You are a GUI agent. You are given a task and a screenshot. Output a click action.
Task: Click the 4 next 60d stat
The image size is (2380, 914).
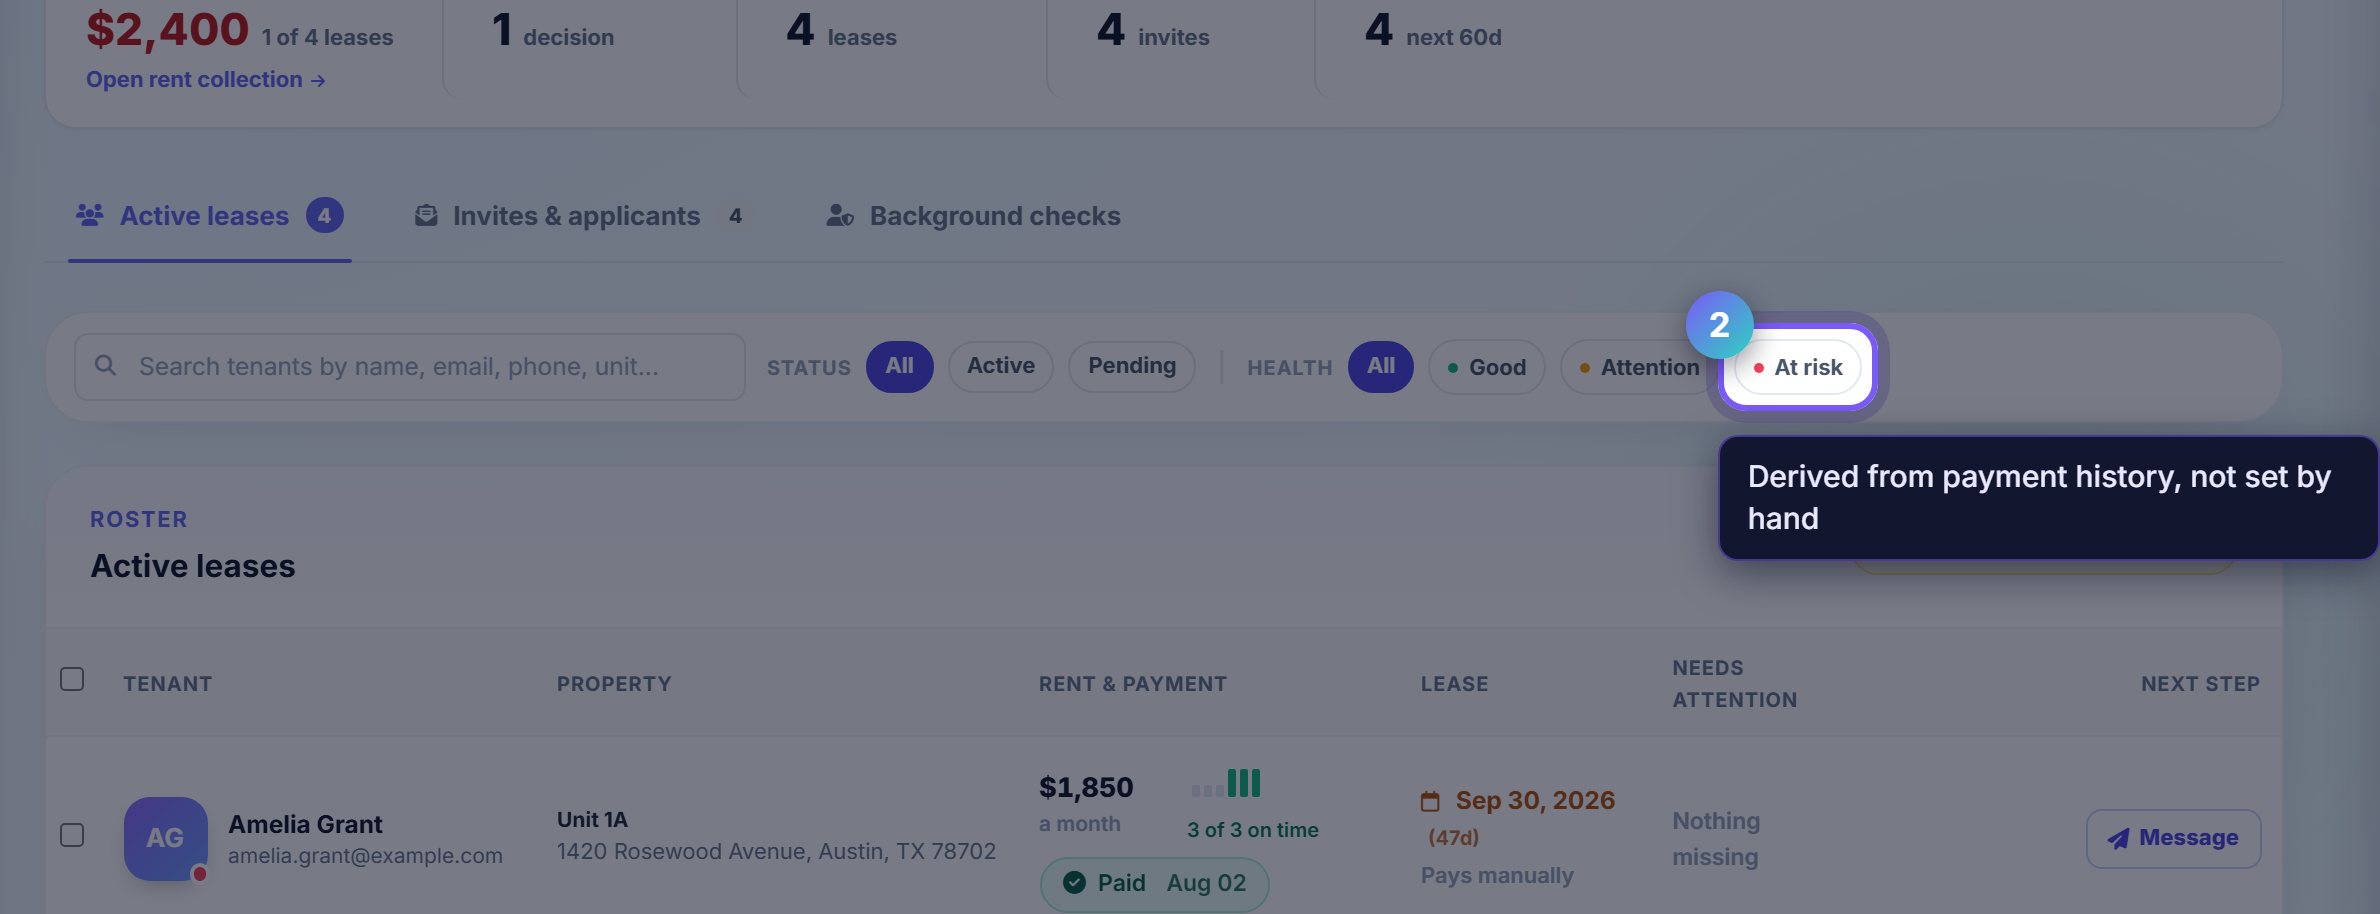click(1433, 32)
